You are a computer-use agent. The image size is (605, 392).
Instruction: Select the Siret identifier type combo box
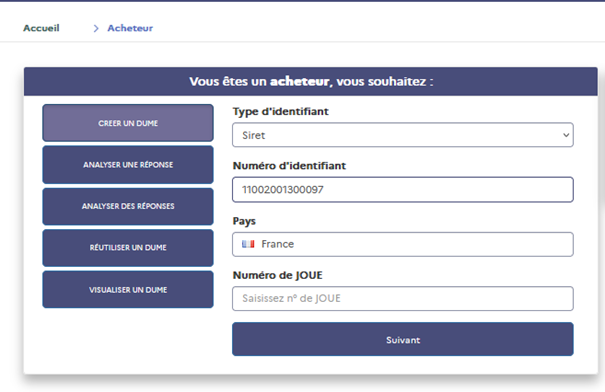pyautogui.click(x=403, y=135)
